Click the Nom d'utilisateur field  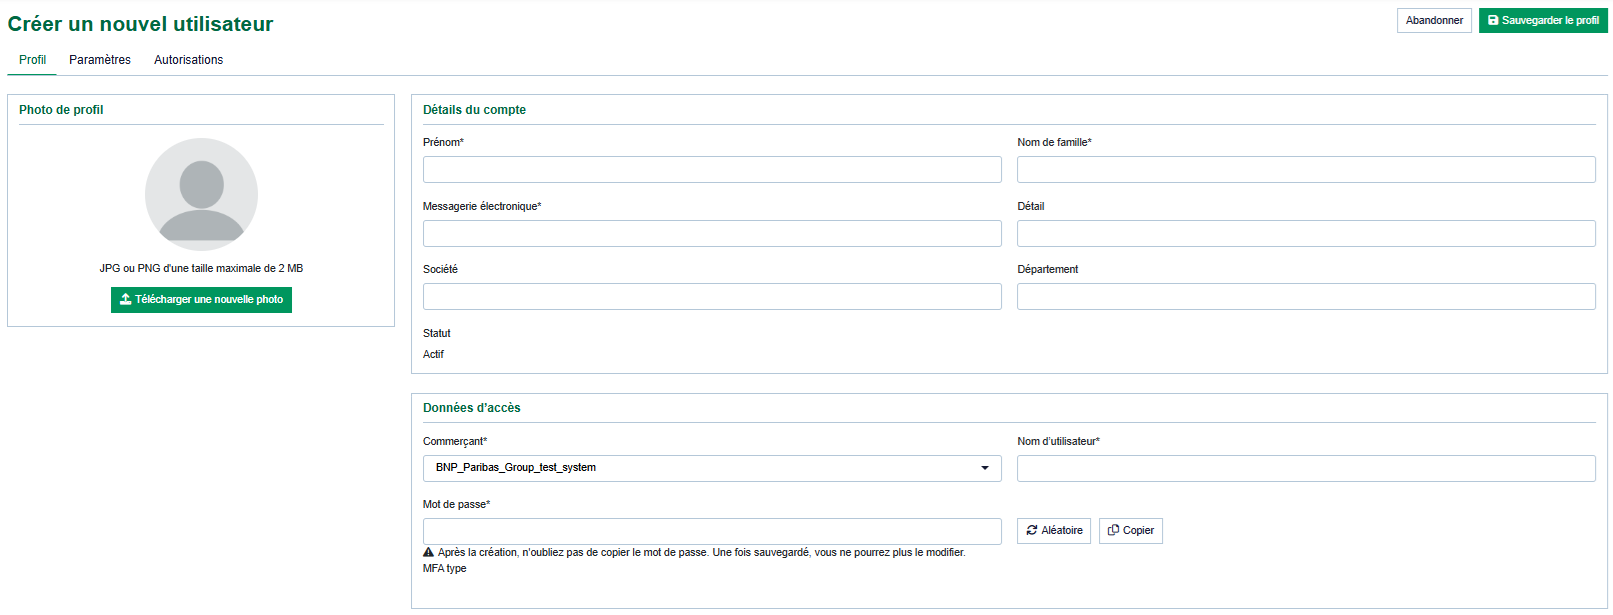[1305, 468]
